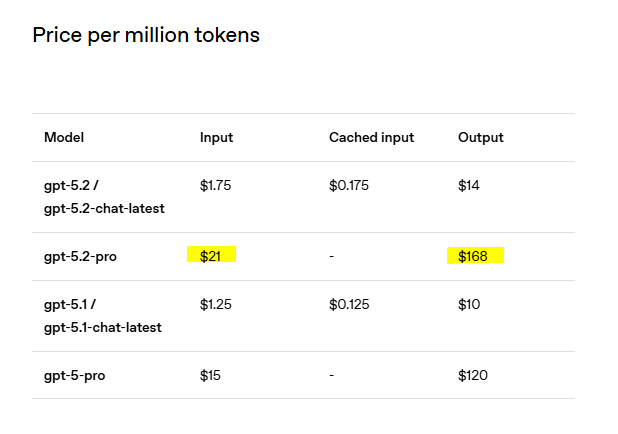Click the $1.25 input price

pos(216,305)
